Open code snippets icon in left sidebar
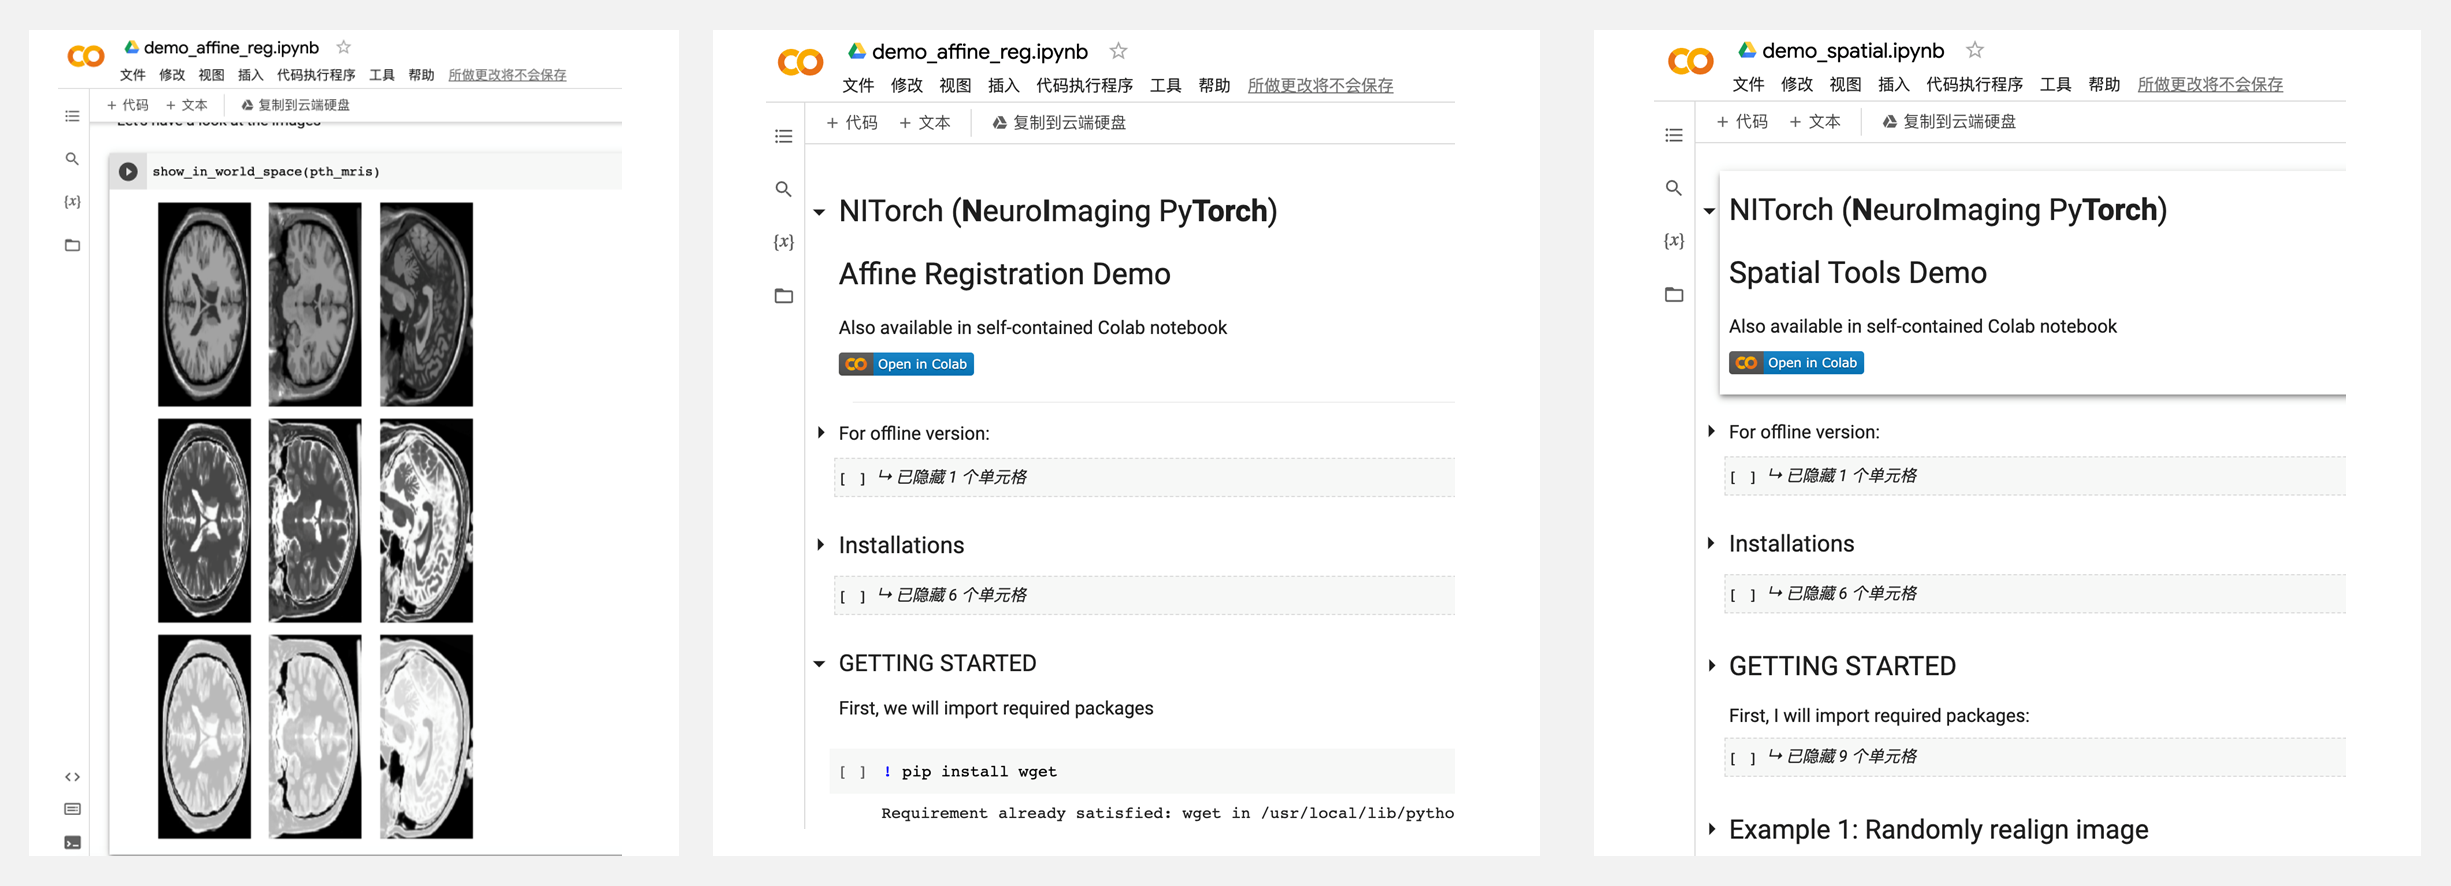2451x886 pixels. pyautogui.click(x=72, y=777)
